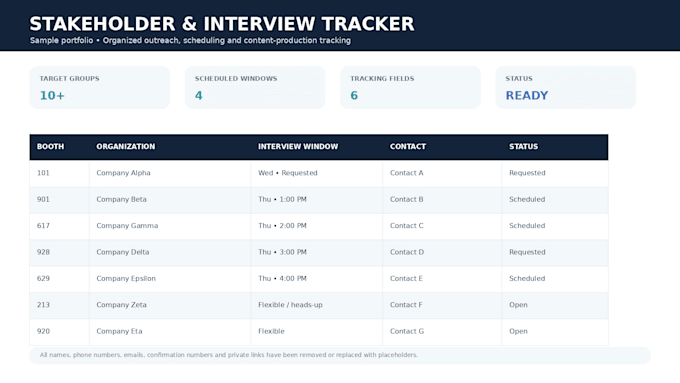Select the Company Gamma row
Image resolution: width=680 pixels, height=383 pixels.
coord(319,226)
